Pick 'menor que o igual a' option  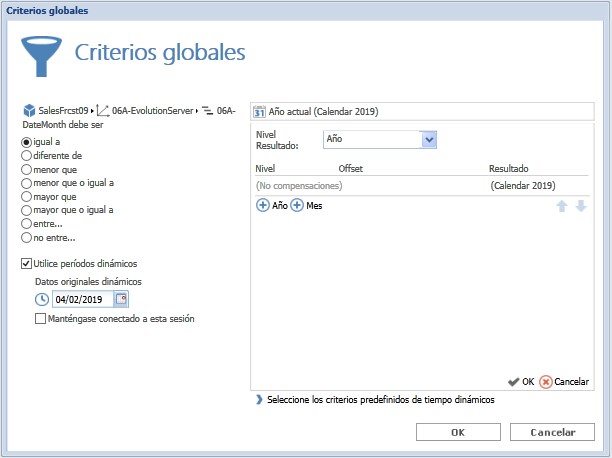click(x=27, y=183)
